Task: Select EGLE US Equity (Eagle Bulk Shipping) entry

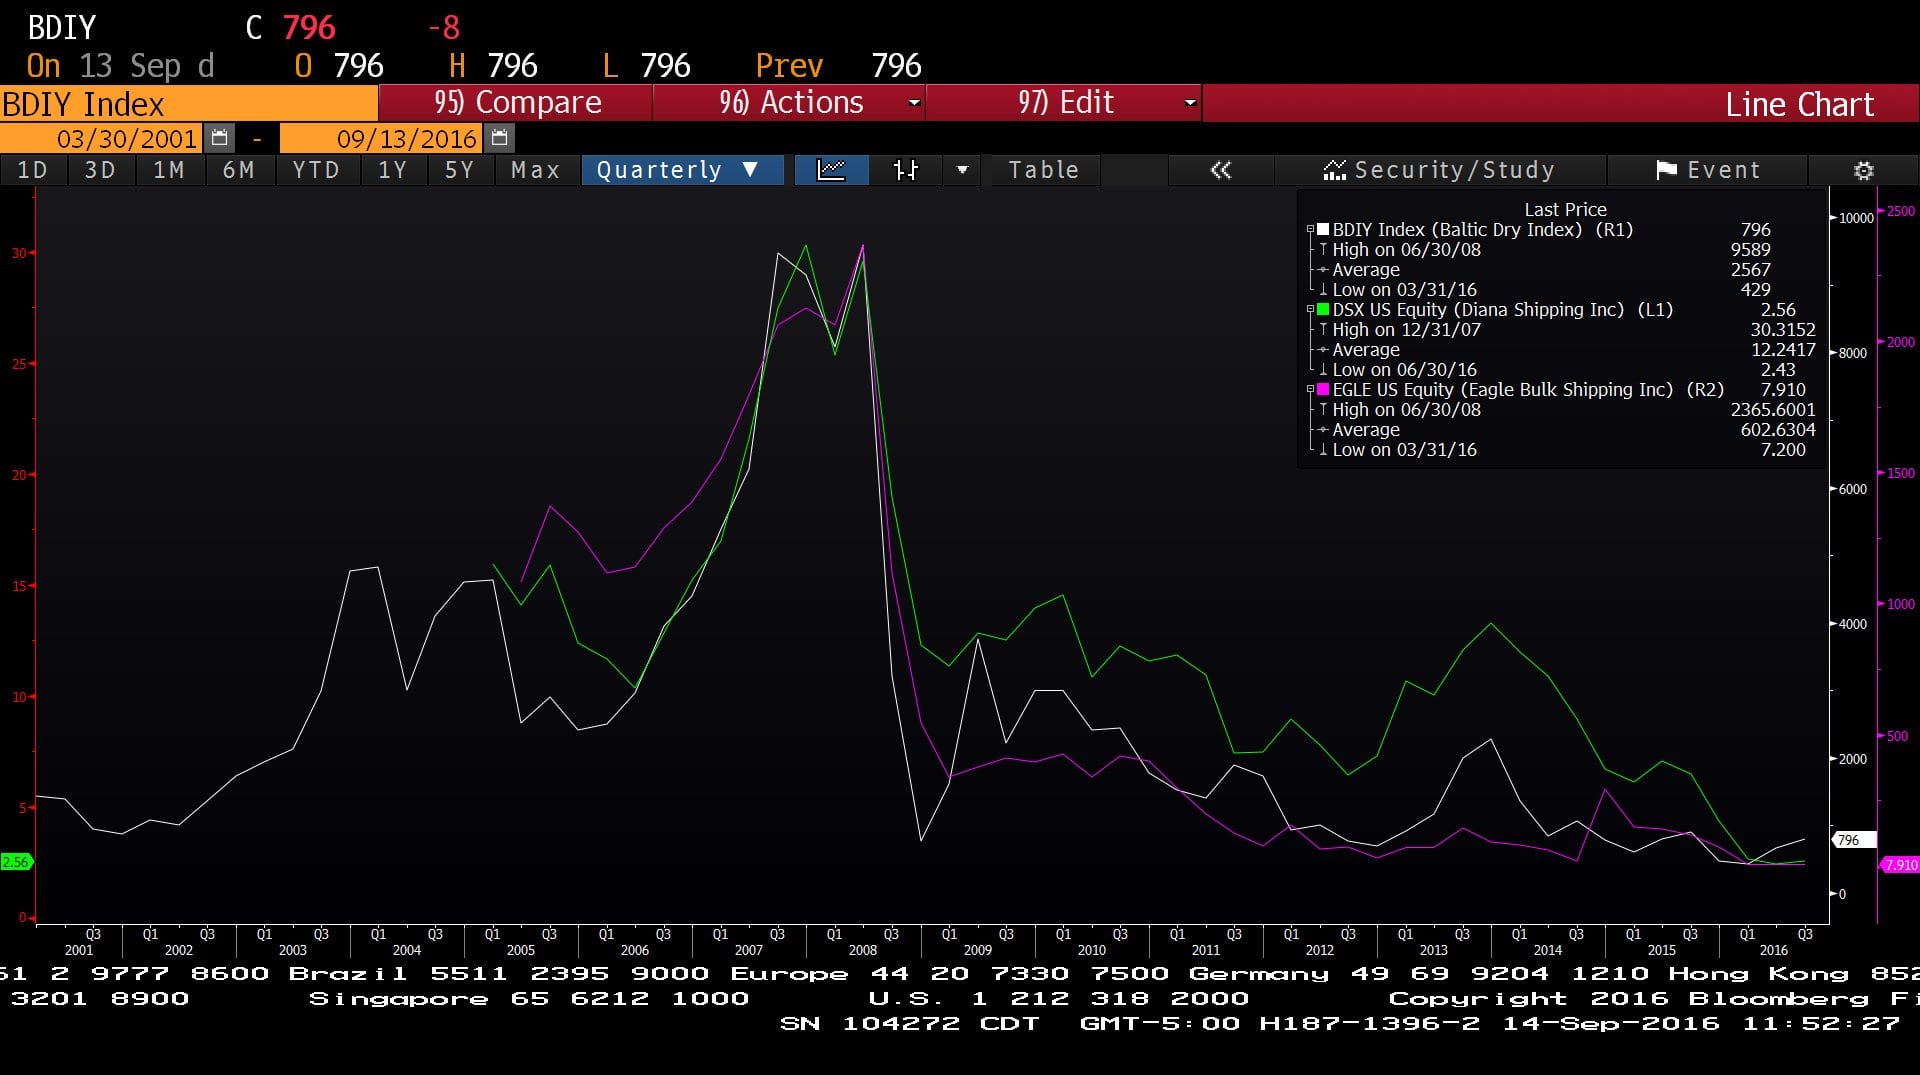Action: (x=1528, y=390)
